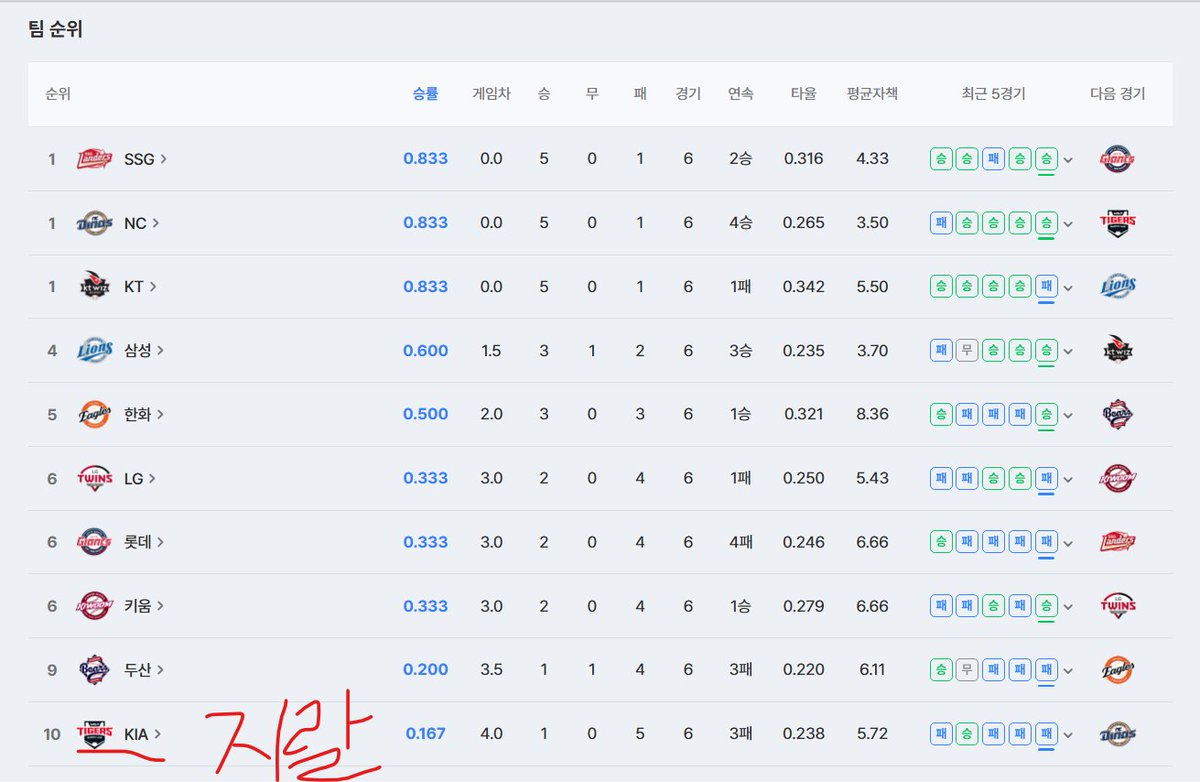Expand NC's recent 5 games chevron
This screenshot has height=782, width=1200.
pos(1068,224)
